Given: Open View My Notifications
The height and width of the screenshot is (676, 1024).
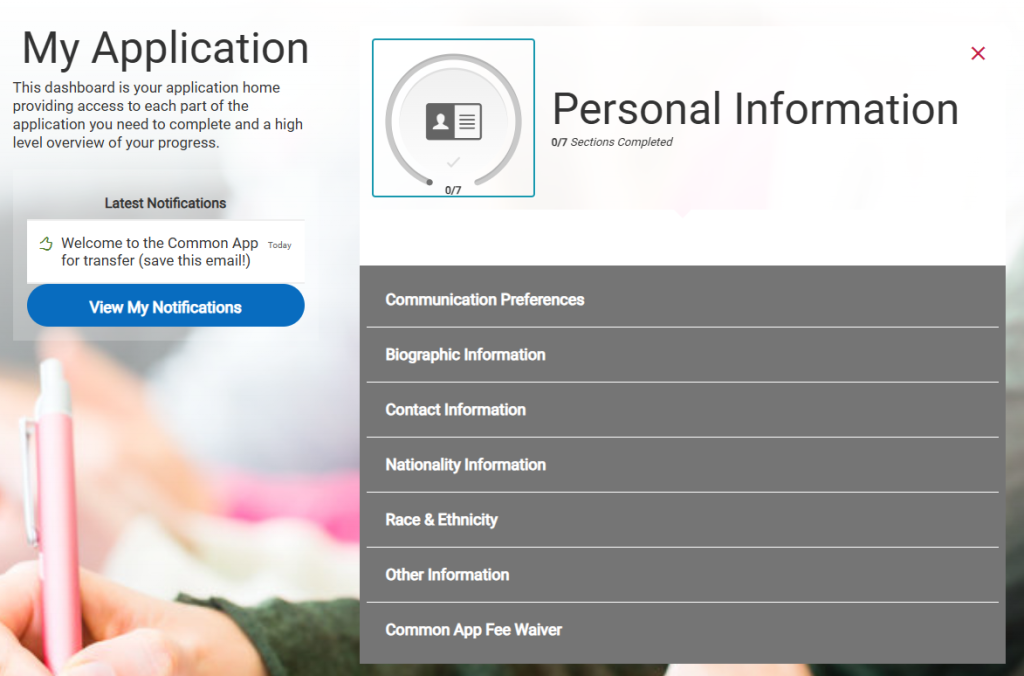Looking at the screenshot, I should [165, 307].
